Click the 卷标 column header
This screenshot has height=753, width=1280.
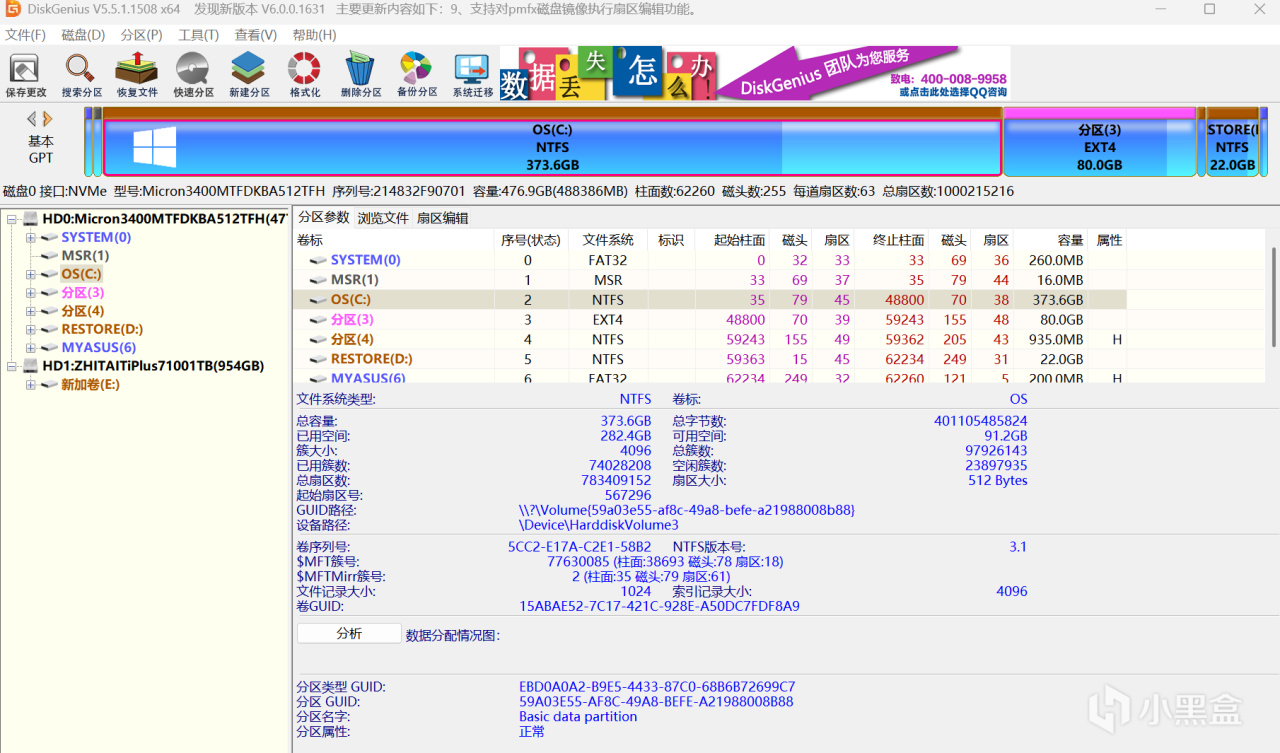pyautogui.click(x=394, y=240)
